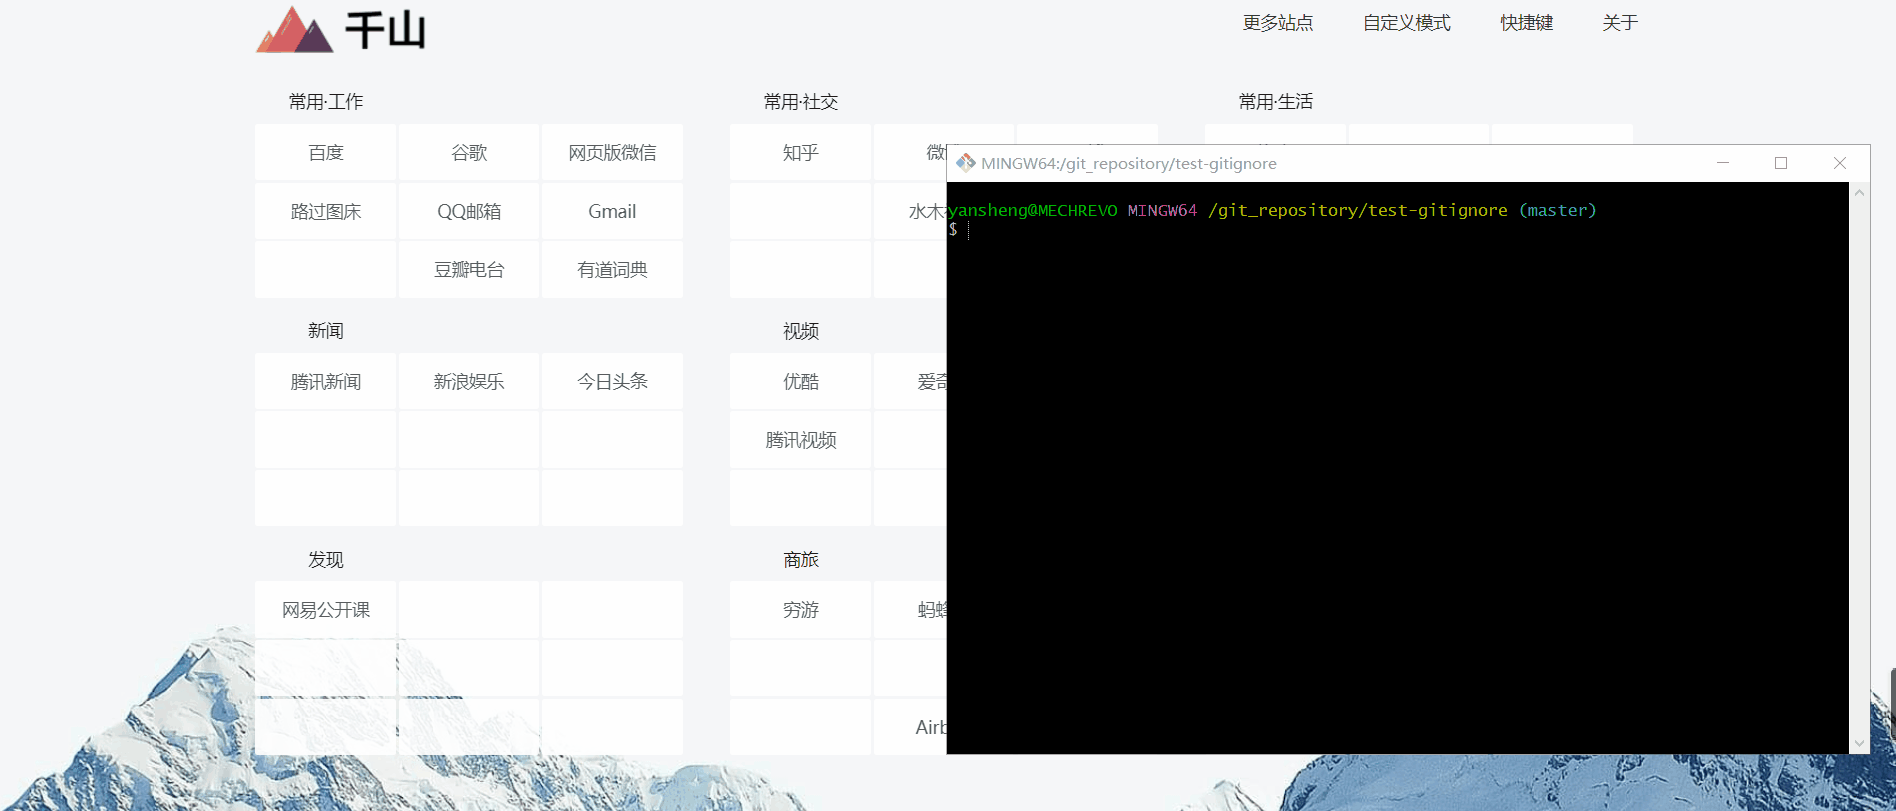
Task: Open the 谷歌 link
Action: (x=469, y=153)
